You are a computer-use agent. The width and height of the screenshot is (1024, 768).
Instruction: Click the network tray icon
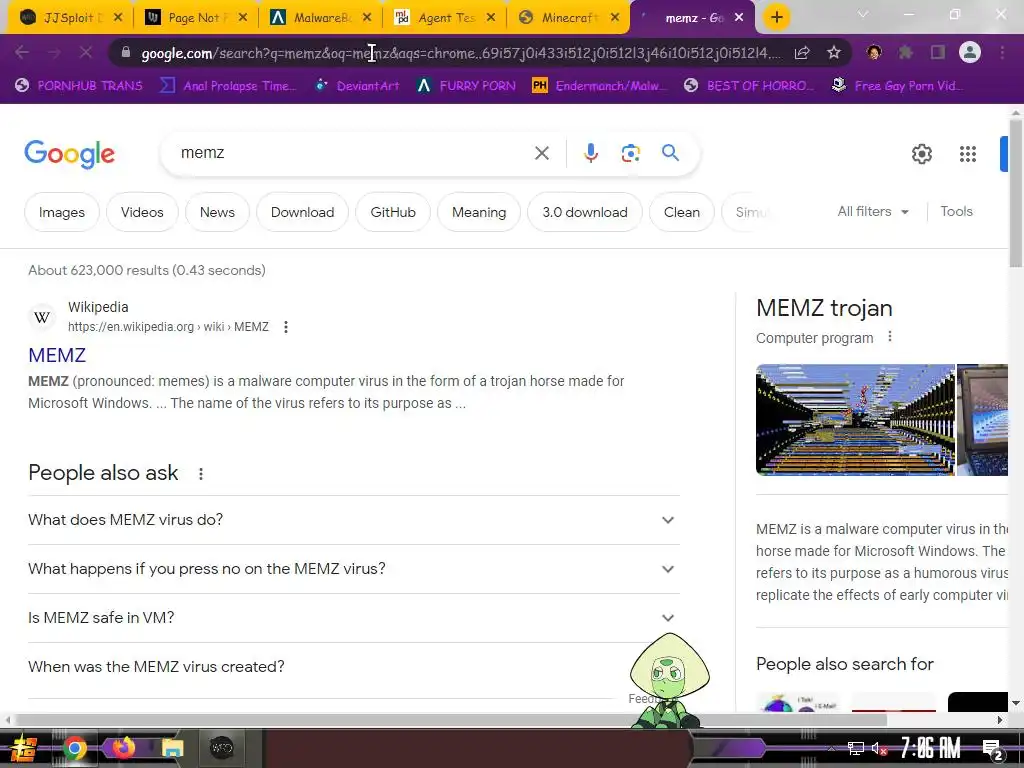point(855,748)
